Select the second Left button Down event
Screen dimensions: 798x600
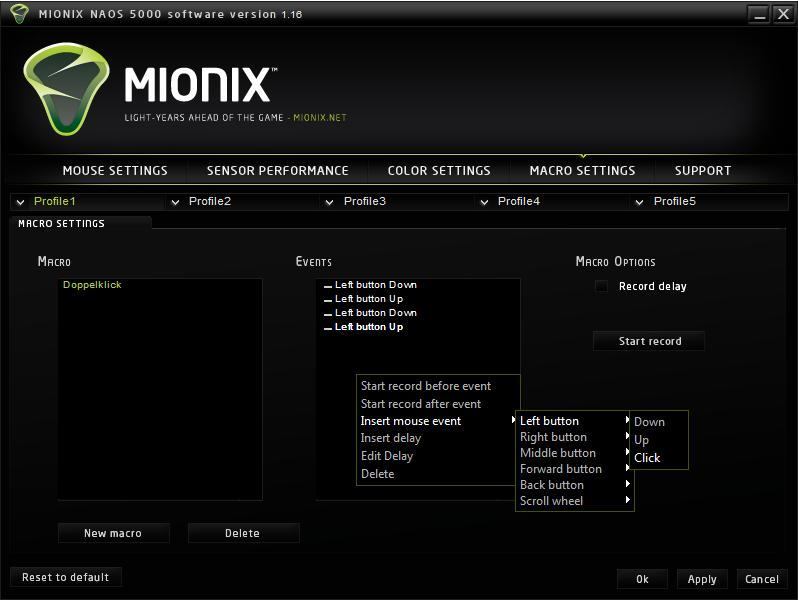[x=376, y=312]
